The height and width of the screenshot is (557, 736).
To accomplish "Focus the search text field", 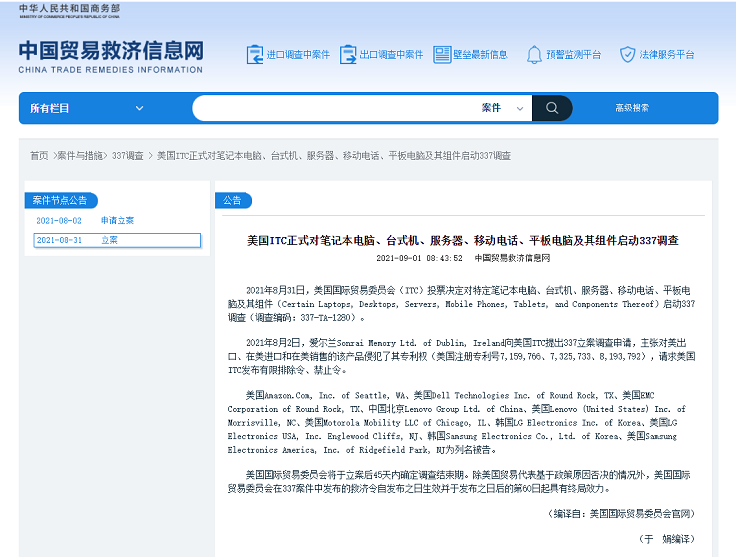I will tap(336, 108).
